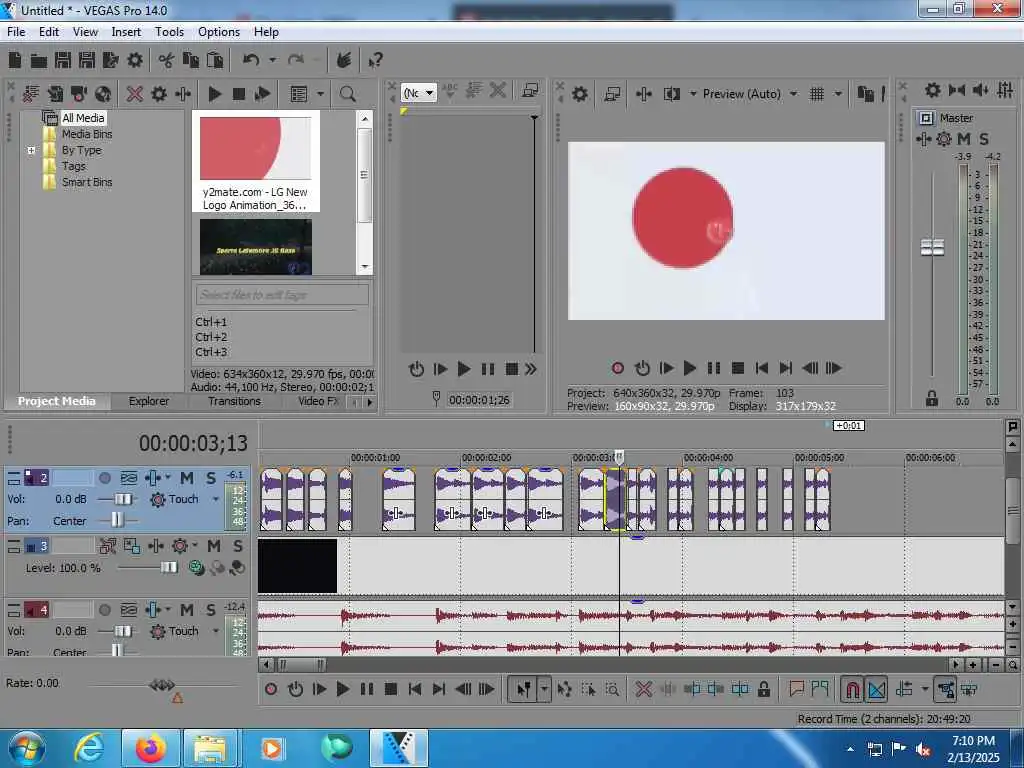Start preview of selected media in Project Media
The image size is (1024, 768).
214,94
